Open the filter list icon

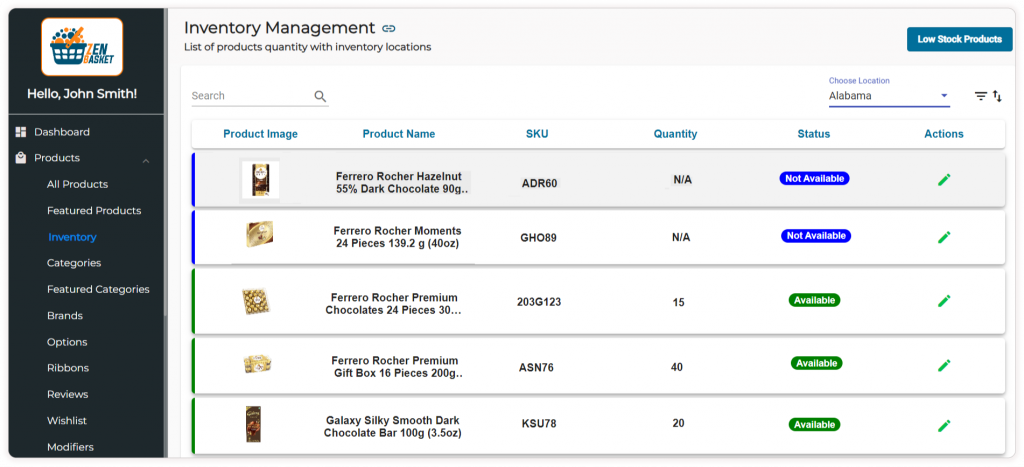coord(980,96)
